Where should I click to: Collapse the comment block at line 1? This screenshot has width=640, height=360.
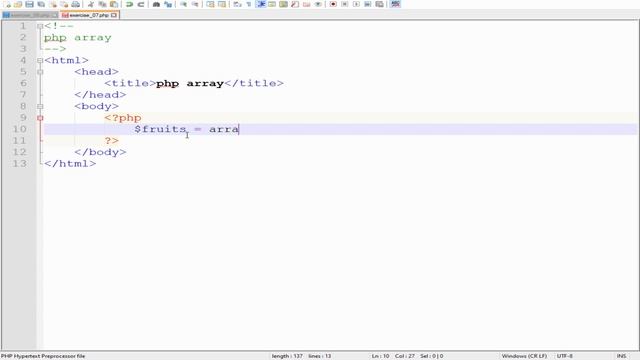40,26
